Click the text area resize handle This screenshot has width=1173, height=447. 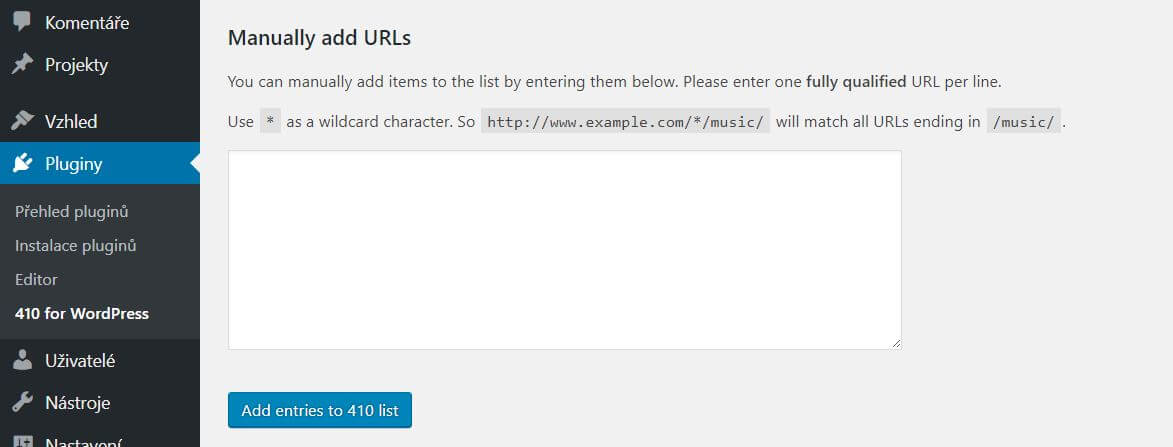[896, 344]
